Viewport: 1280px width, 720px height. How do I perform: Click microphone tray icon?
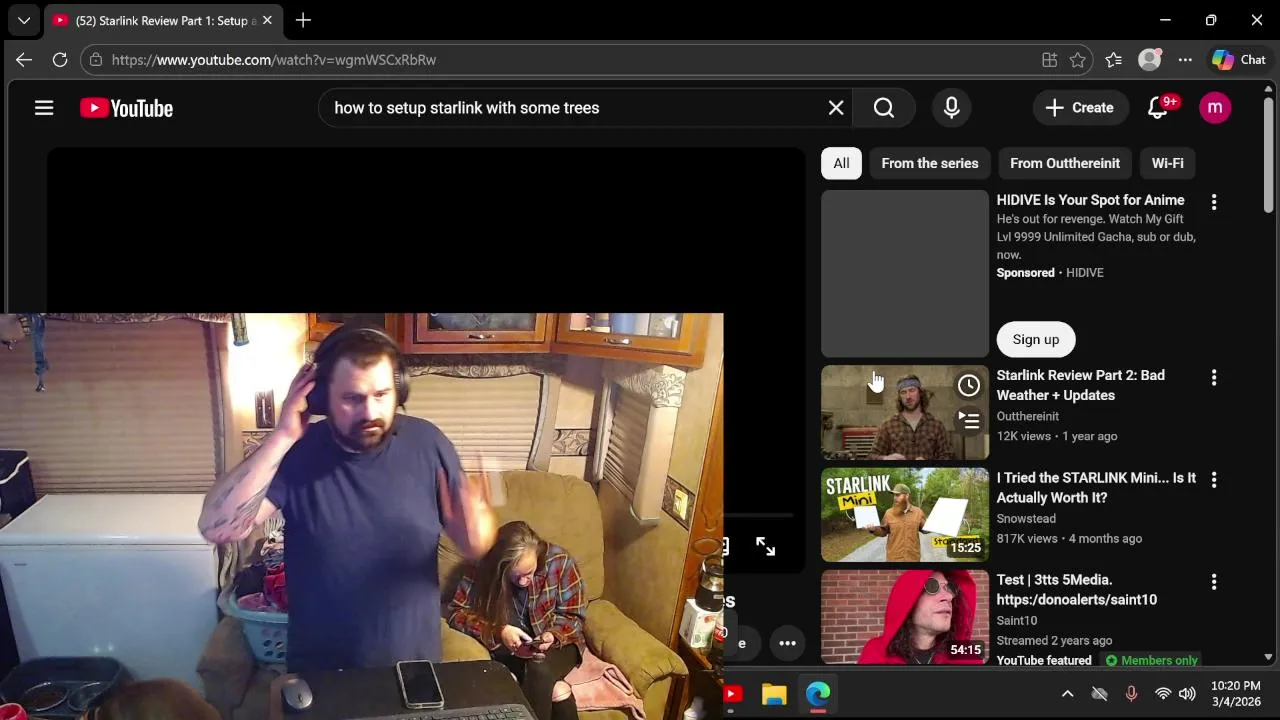1131,694
